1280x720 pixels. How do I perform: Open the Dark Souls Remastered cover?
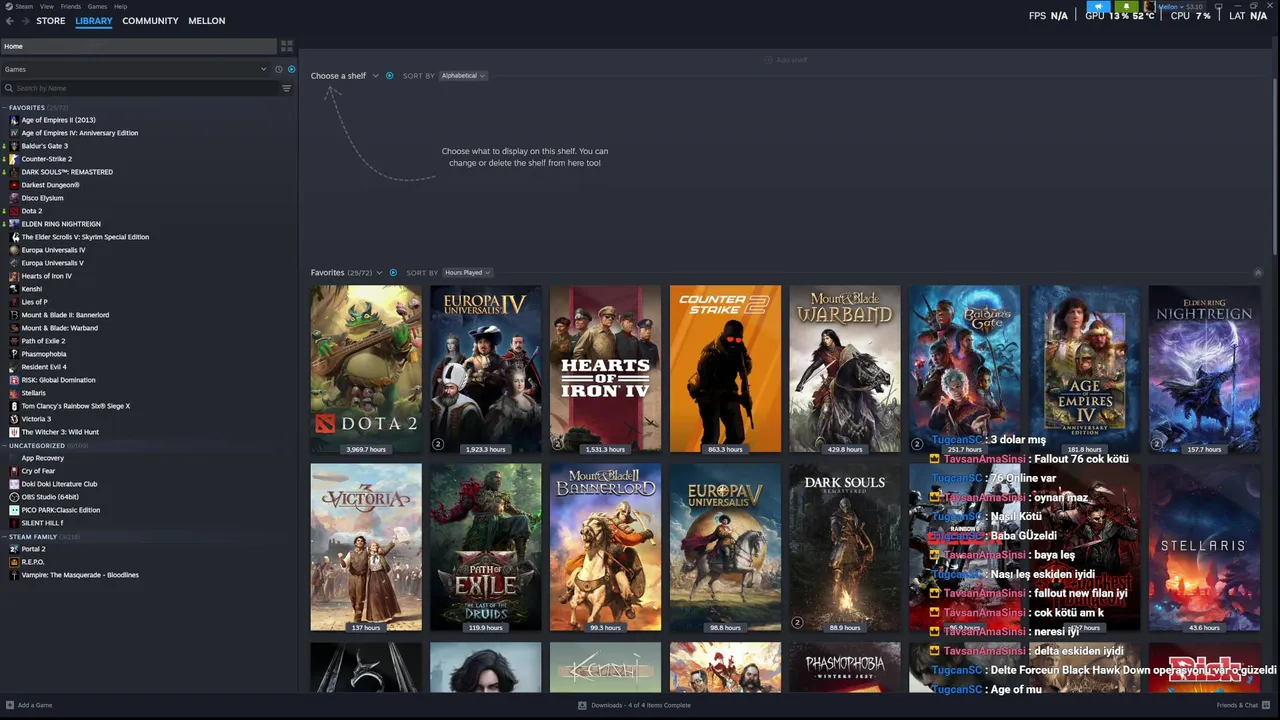pyautogui.click(x=845, y=547)
